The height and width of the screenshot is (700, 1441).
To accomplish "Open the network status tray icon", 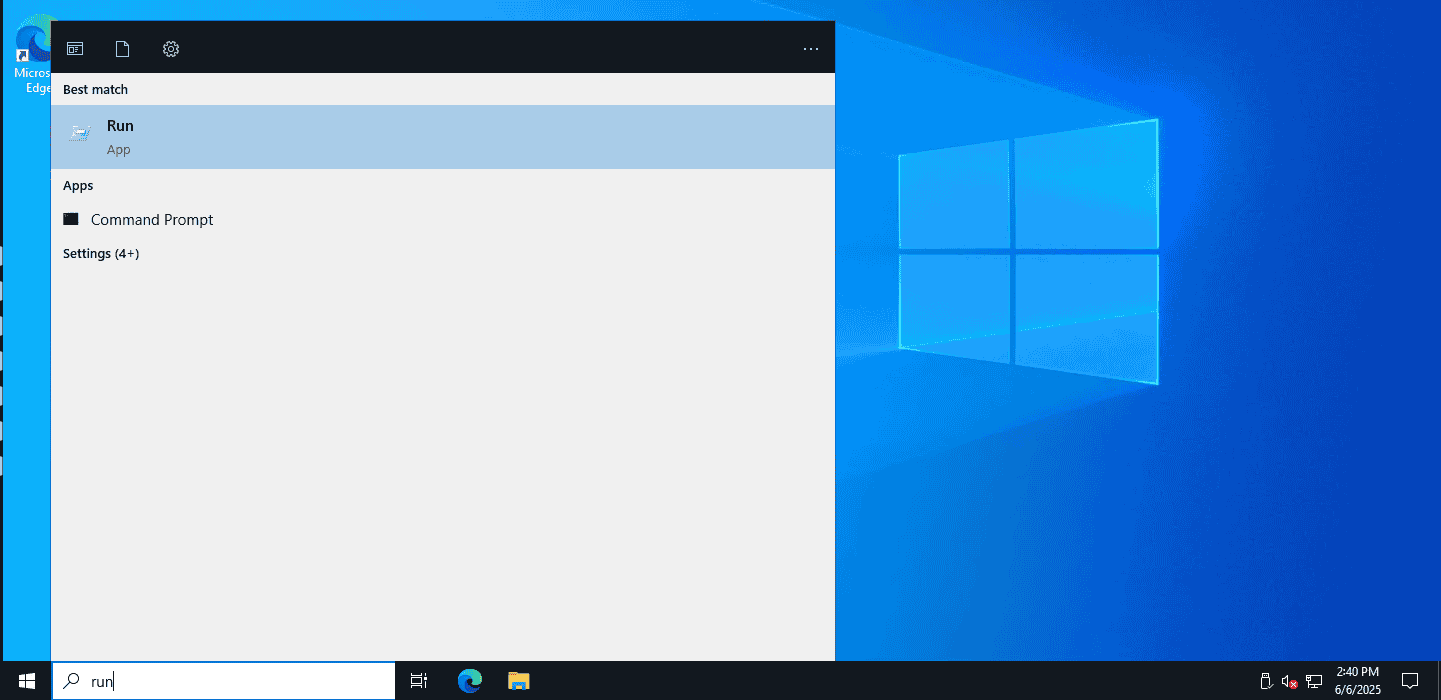I will 1314,682.
